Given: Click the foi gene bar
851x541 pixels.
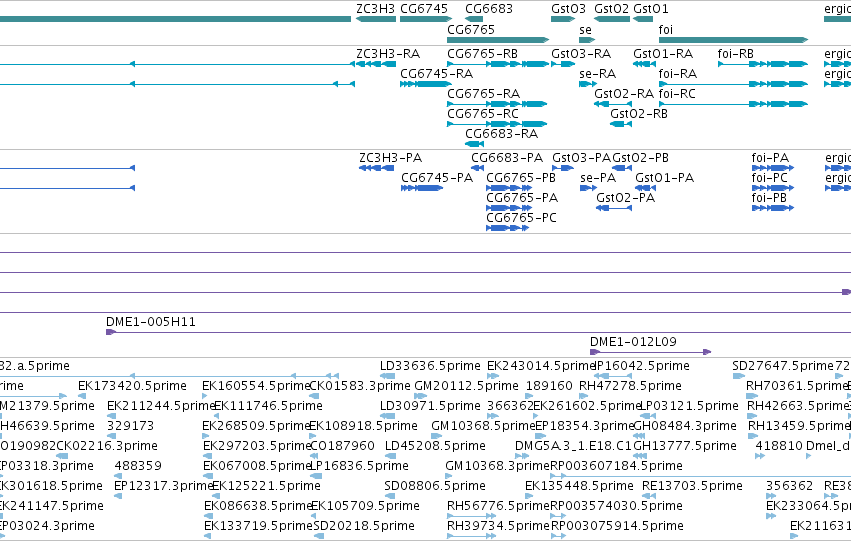Looking at the screenshot, I should pos(733,40).
